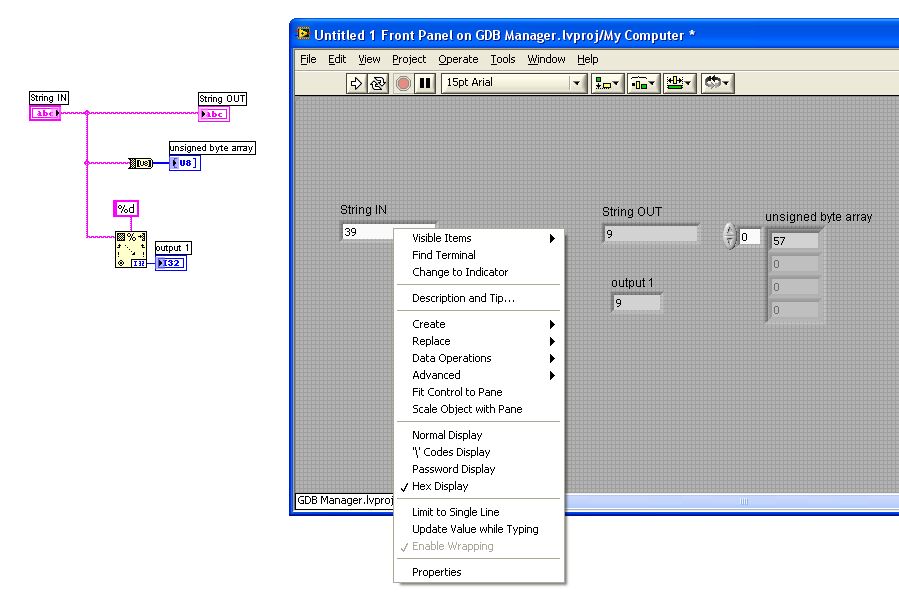The image size is (899, 607).
Task: Open the 15pt Arial font dropdown
Action: pos(513,83)
